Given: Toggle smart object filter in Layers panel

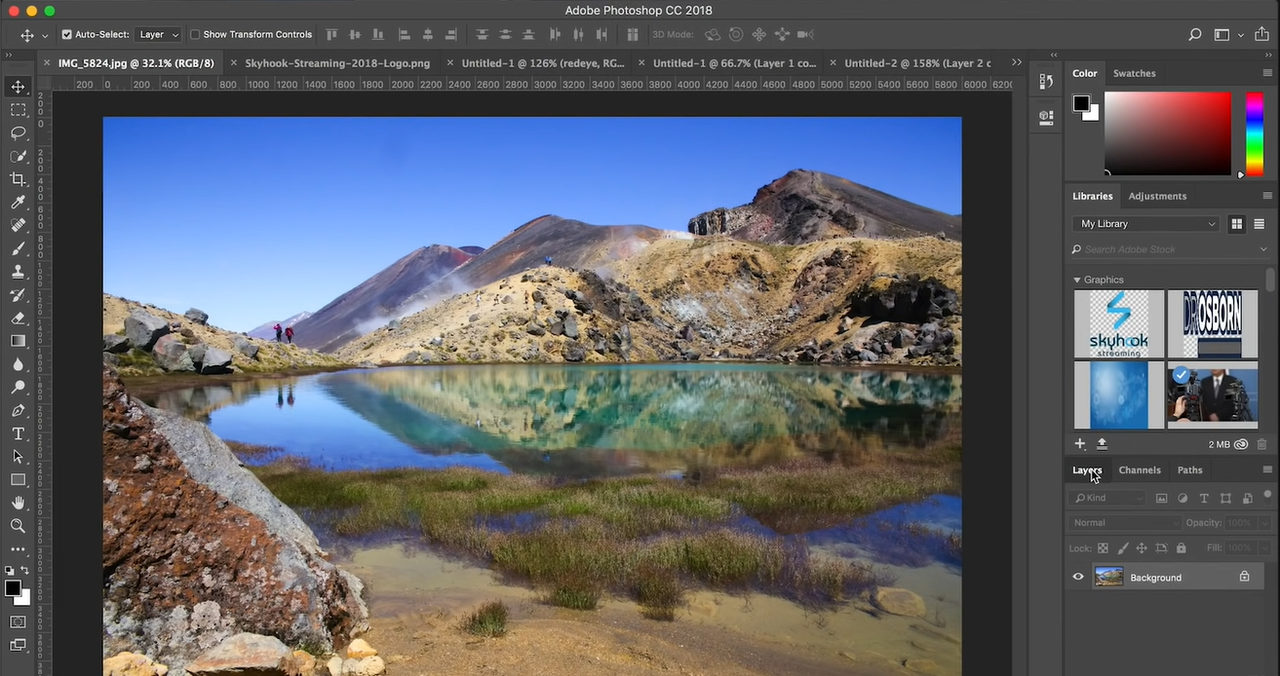Looking at the screenshot, I should click(x=1247, y=498).
